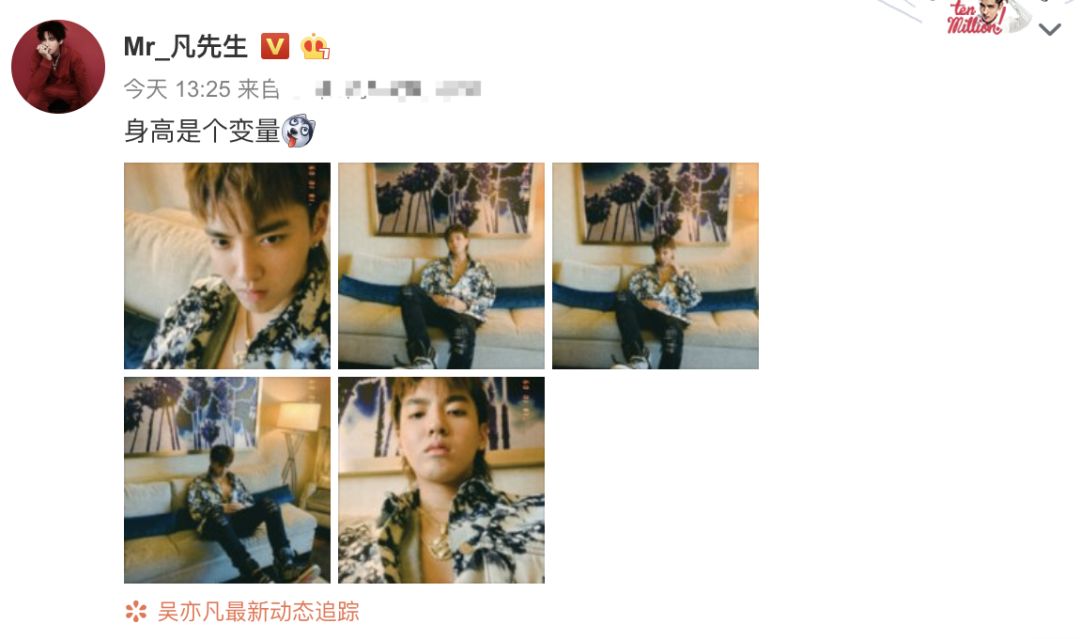
Task: Open the second photo sitting on sofa
Action: [442, 266]
